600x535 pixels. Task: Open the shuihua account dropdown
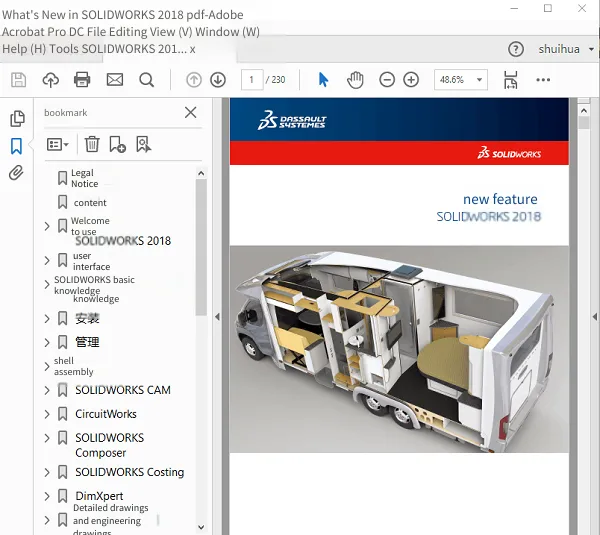pos(566,49)
